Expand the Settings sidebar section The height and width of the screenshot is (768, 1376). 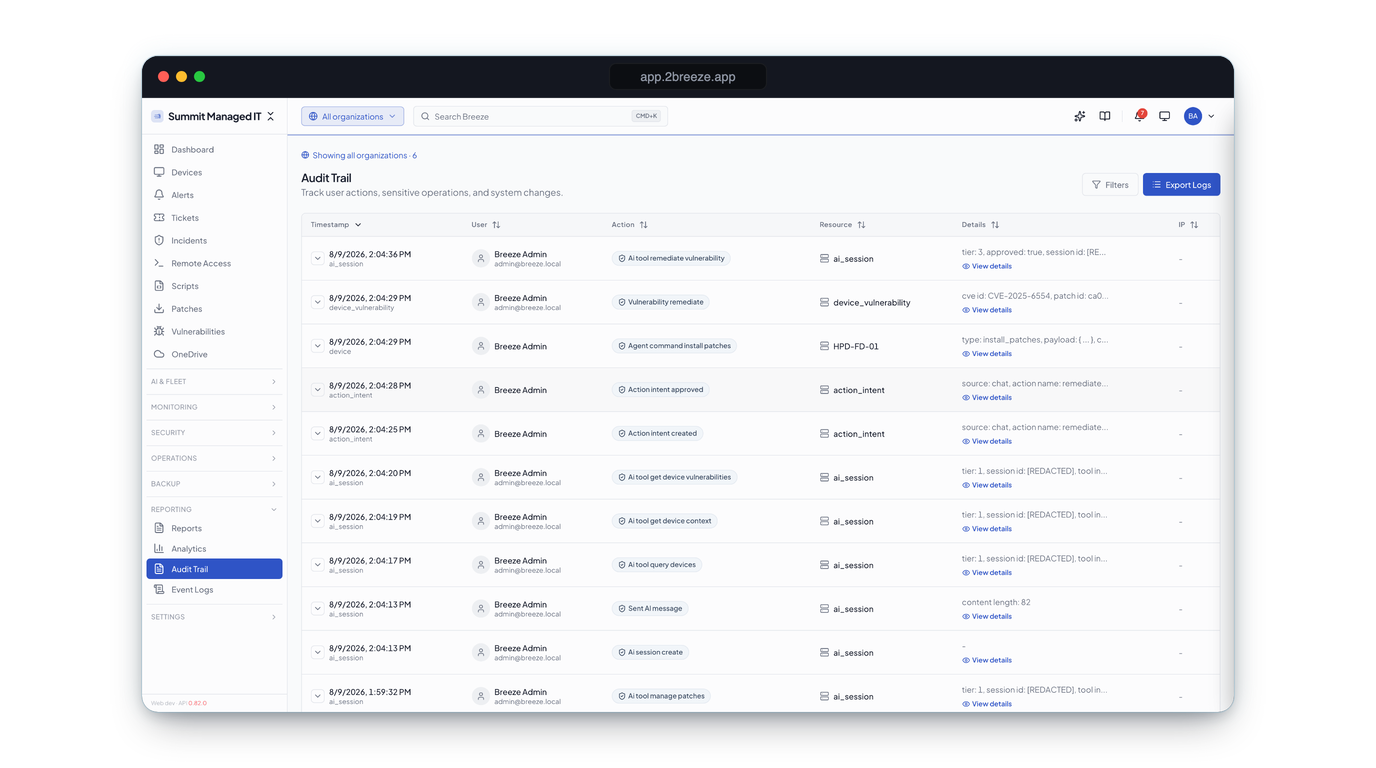214,617
